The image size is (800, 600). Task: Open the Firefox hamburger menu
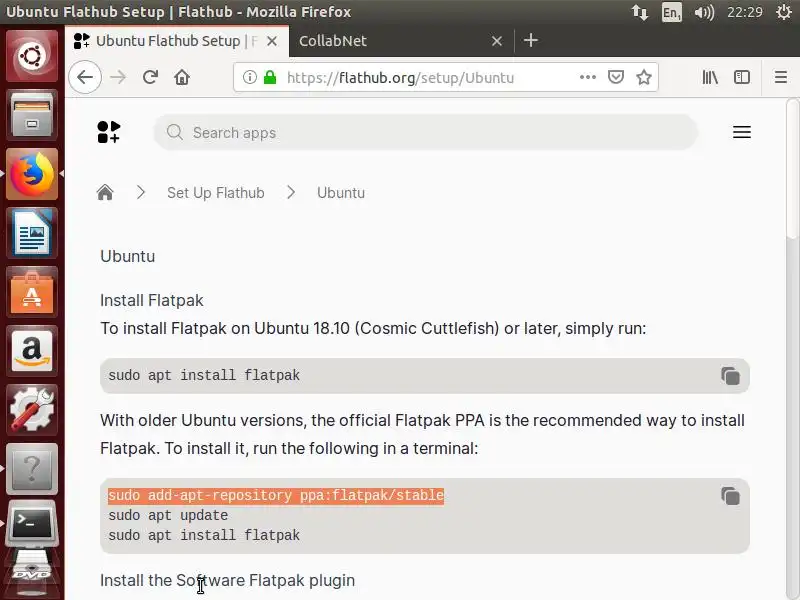pos(781,78)
